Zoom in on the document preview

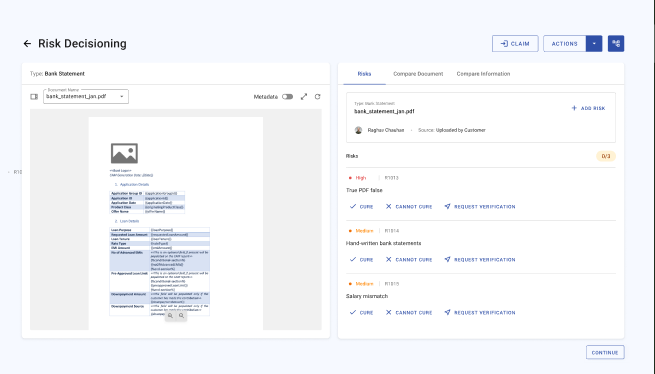[x=170, y=315]
